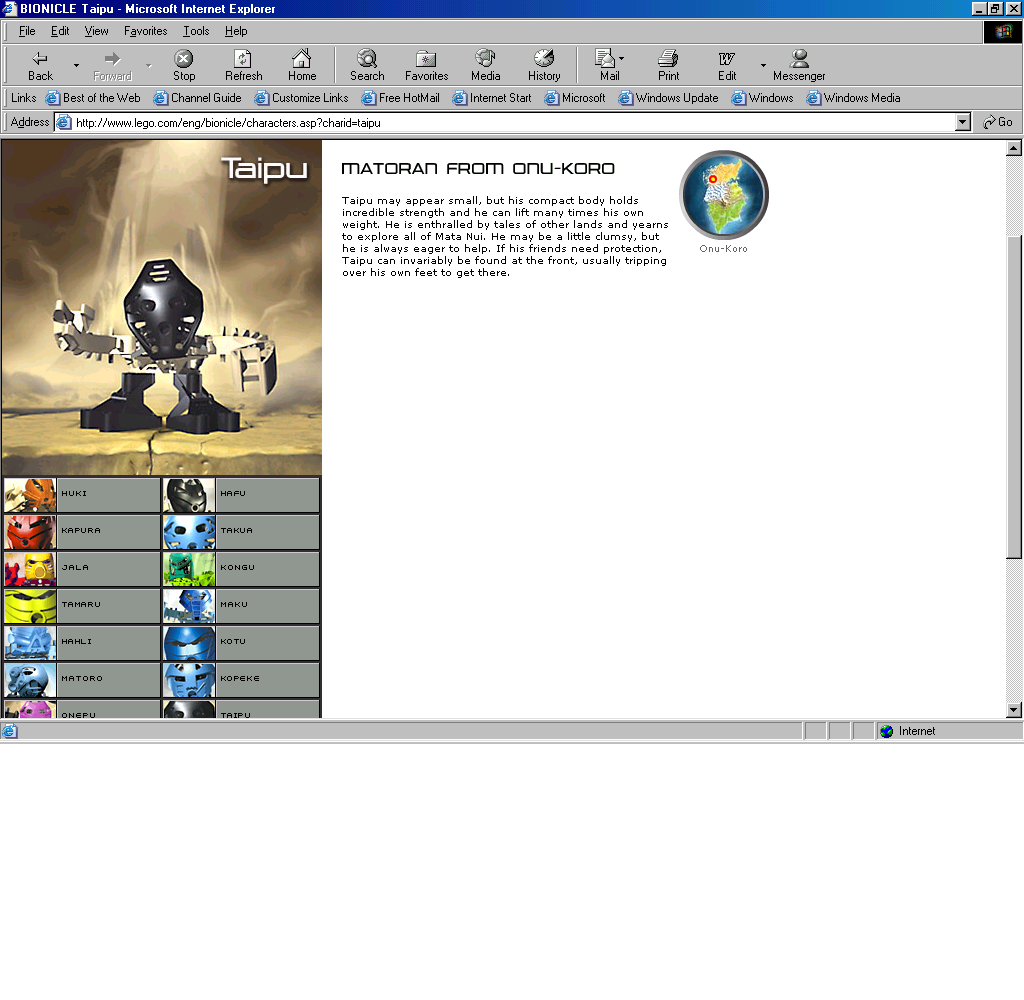1024x1000 pixels.
Task: Expand the Address bar dropdown list
Action: tap(962, 122)
